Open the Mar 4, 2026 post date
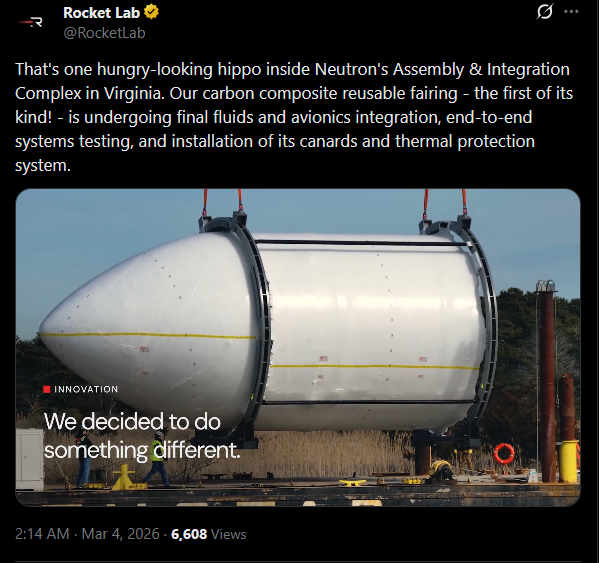The height and width of the screenshot is (563, 599). (x=120, y=534)
